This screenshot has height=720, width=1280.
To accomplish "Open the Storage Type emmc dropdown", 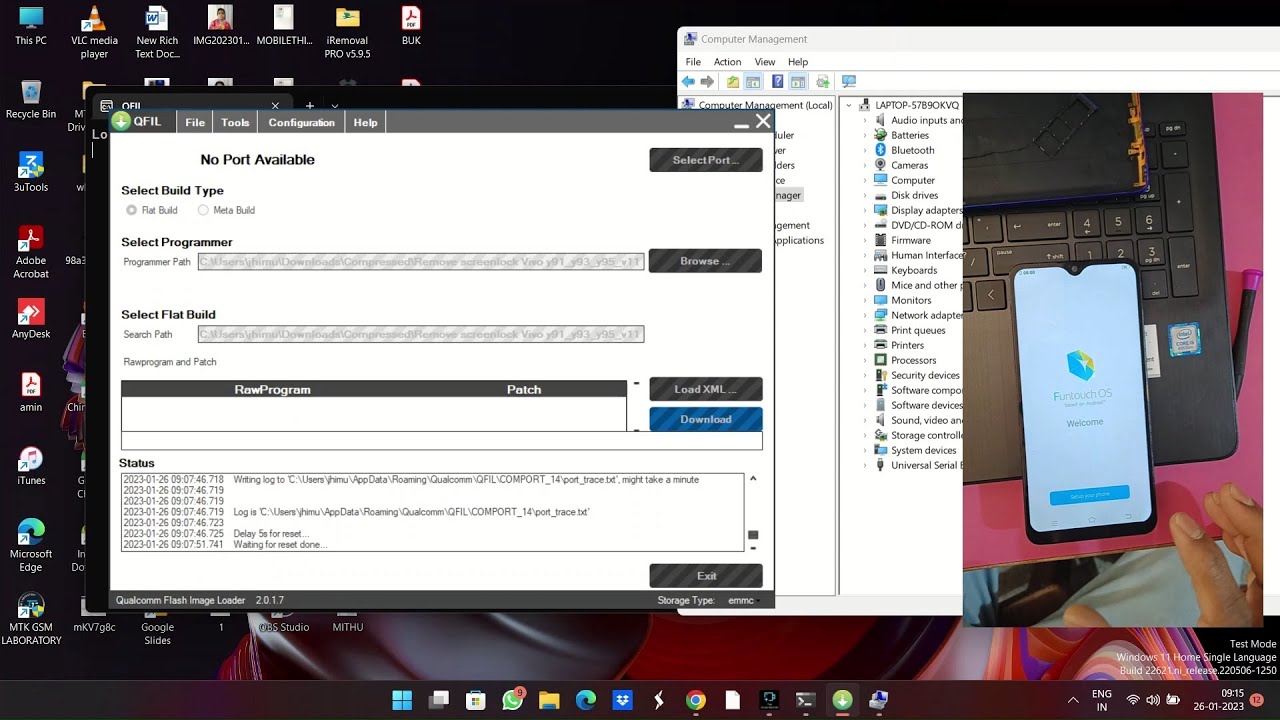I will [x=743, y=600].
